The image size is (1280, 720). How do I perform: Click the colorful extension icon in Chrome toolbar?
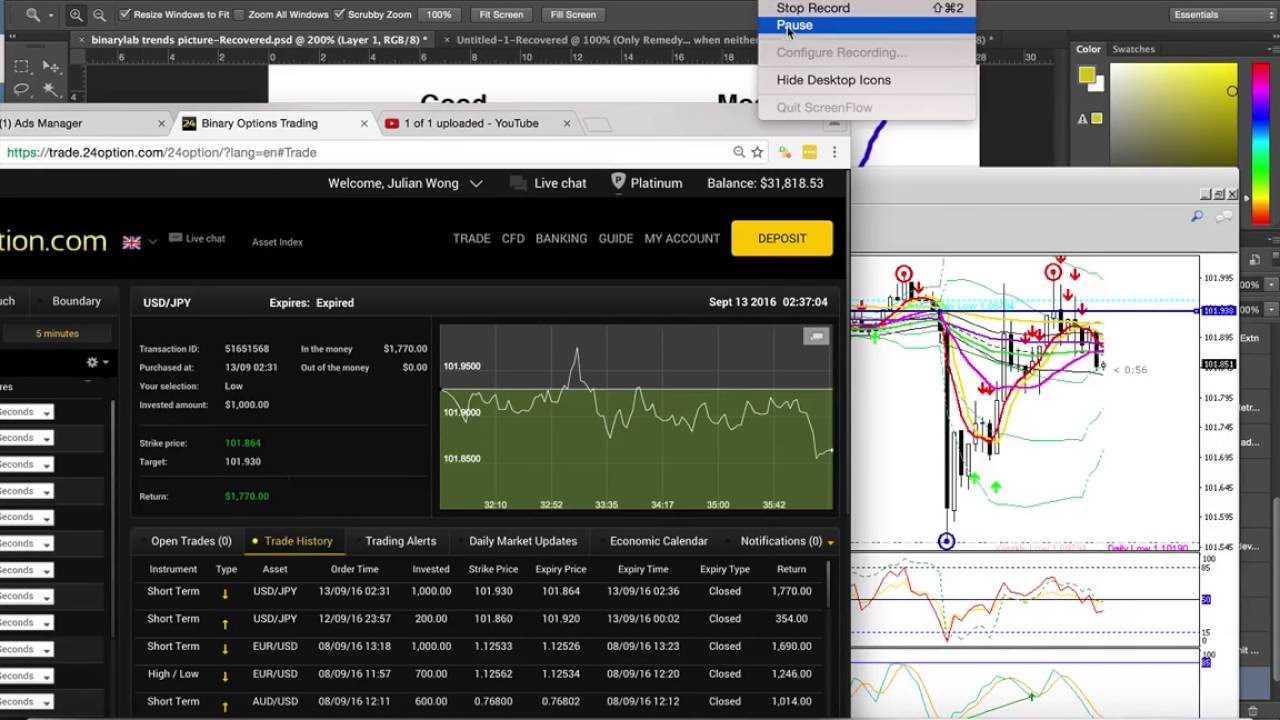tap(786, 152)
